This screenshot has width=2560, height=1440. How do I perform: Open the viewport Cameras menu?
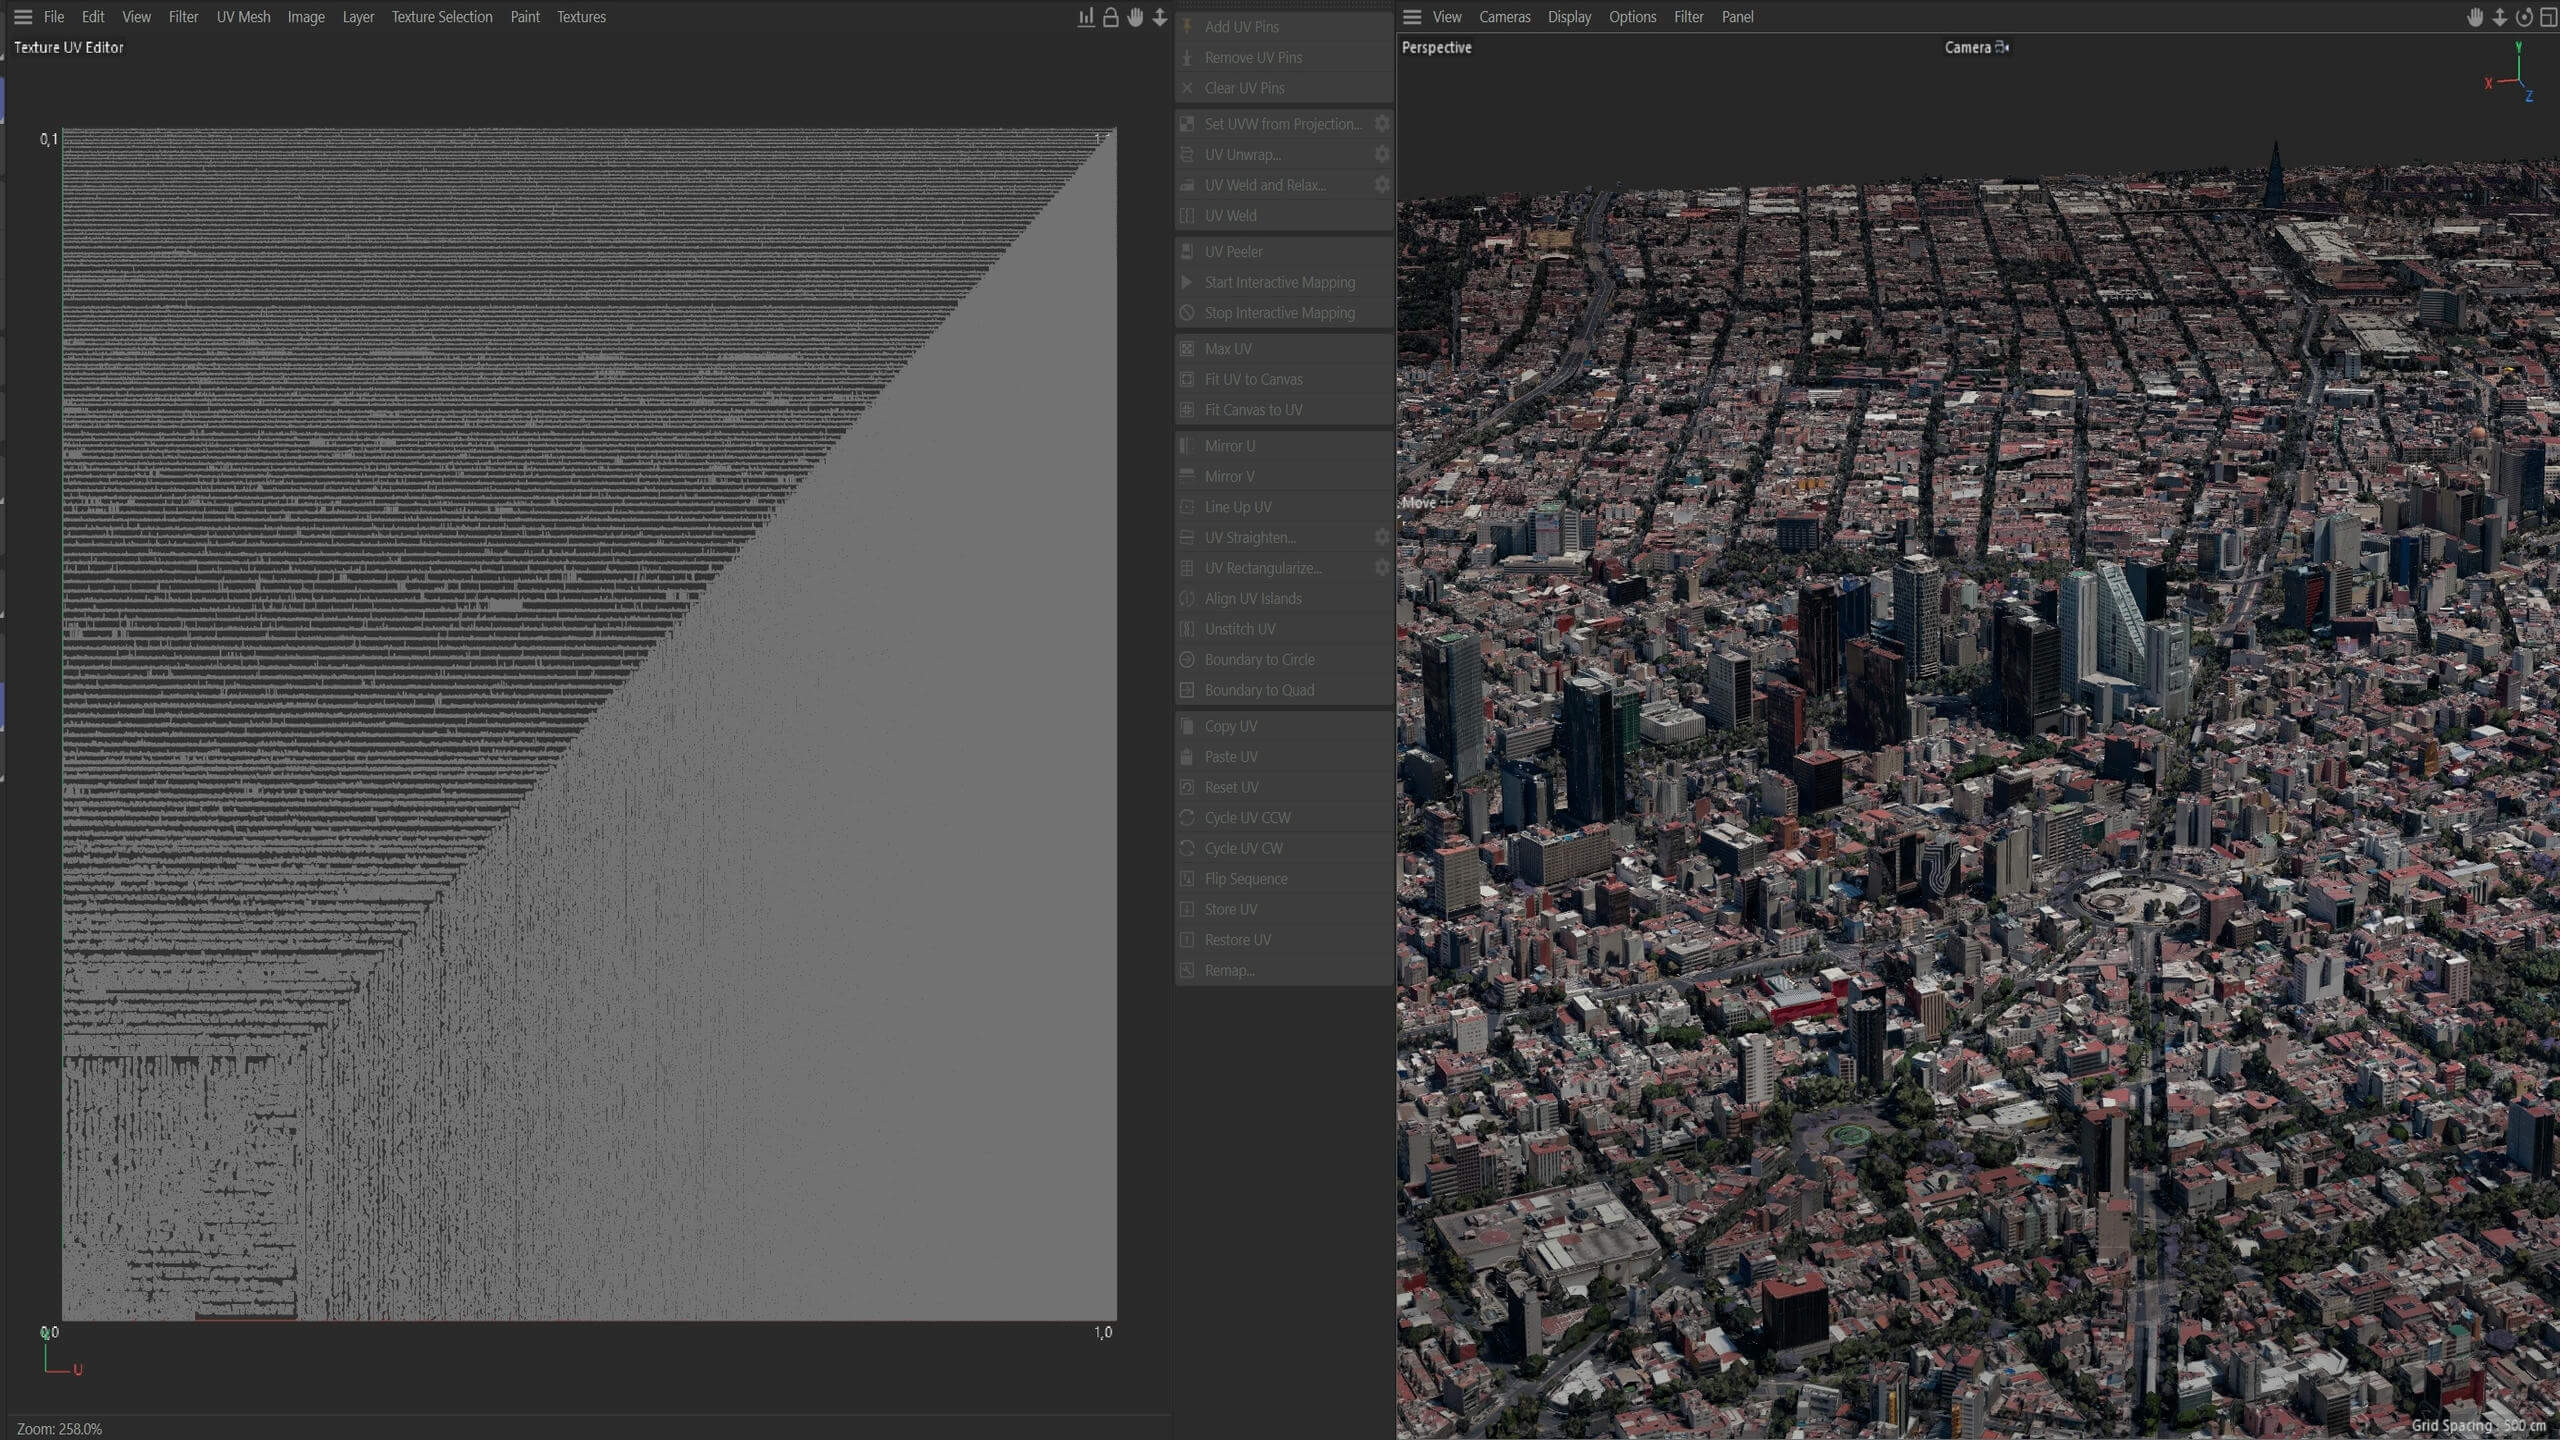[x=1504, y=17]
